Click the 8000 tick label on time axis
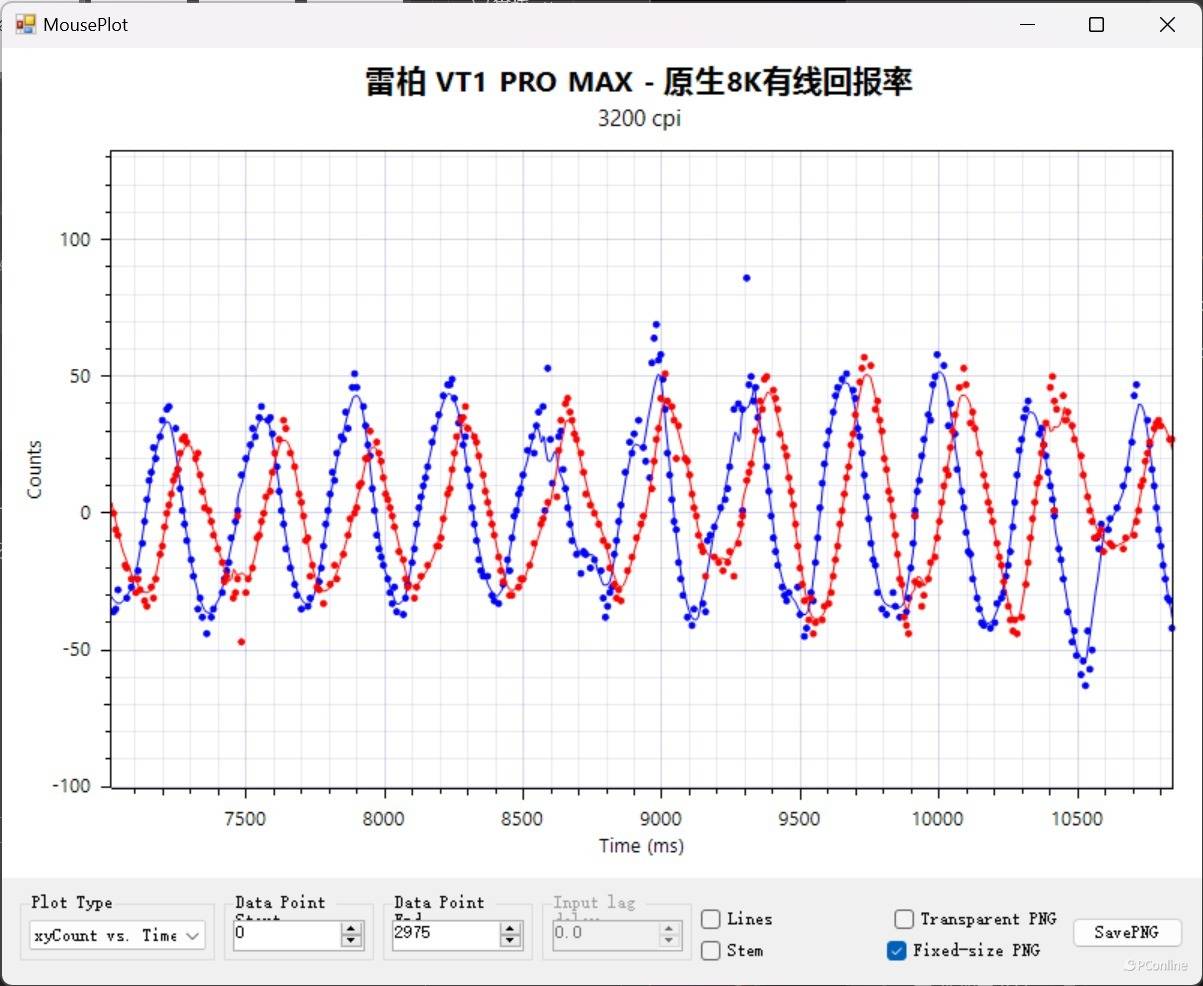This screenshot has width=1203, height=986. (x=384, y=819)
